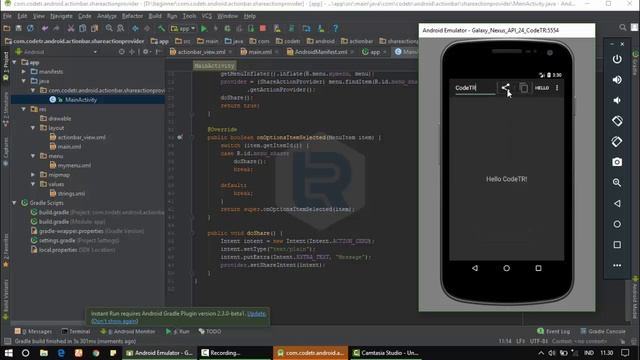Collapse the layout folder
The width and height of the screenshot is (640, 360).
click(33, 128)
